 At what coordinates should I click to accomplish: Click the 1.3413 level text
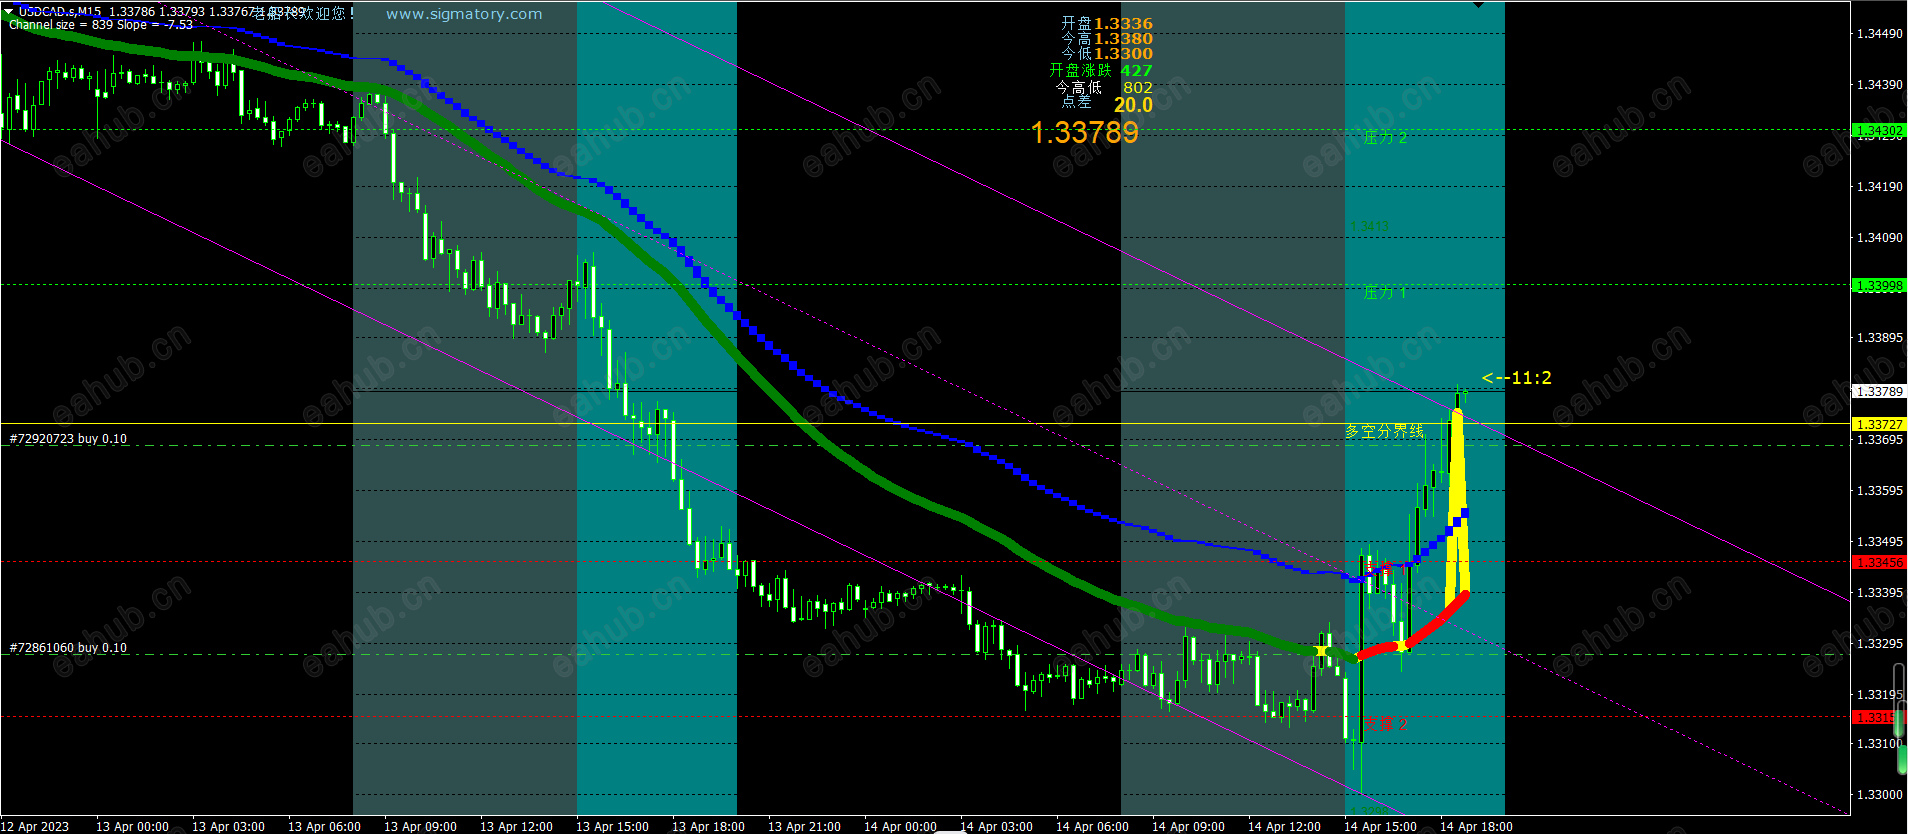1369,226
